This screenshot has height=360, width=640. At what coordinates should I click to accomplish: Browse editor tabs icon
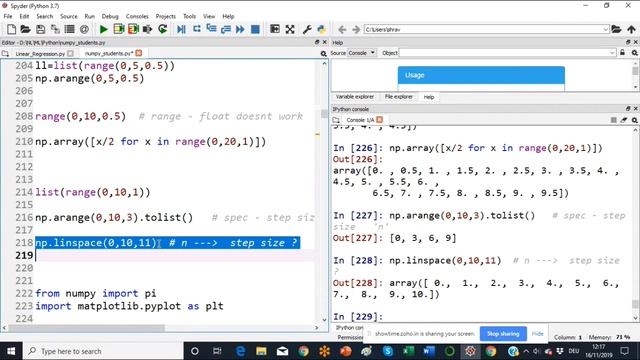pyautogui.click(x=5, y=53)
